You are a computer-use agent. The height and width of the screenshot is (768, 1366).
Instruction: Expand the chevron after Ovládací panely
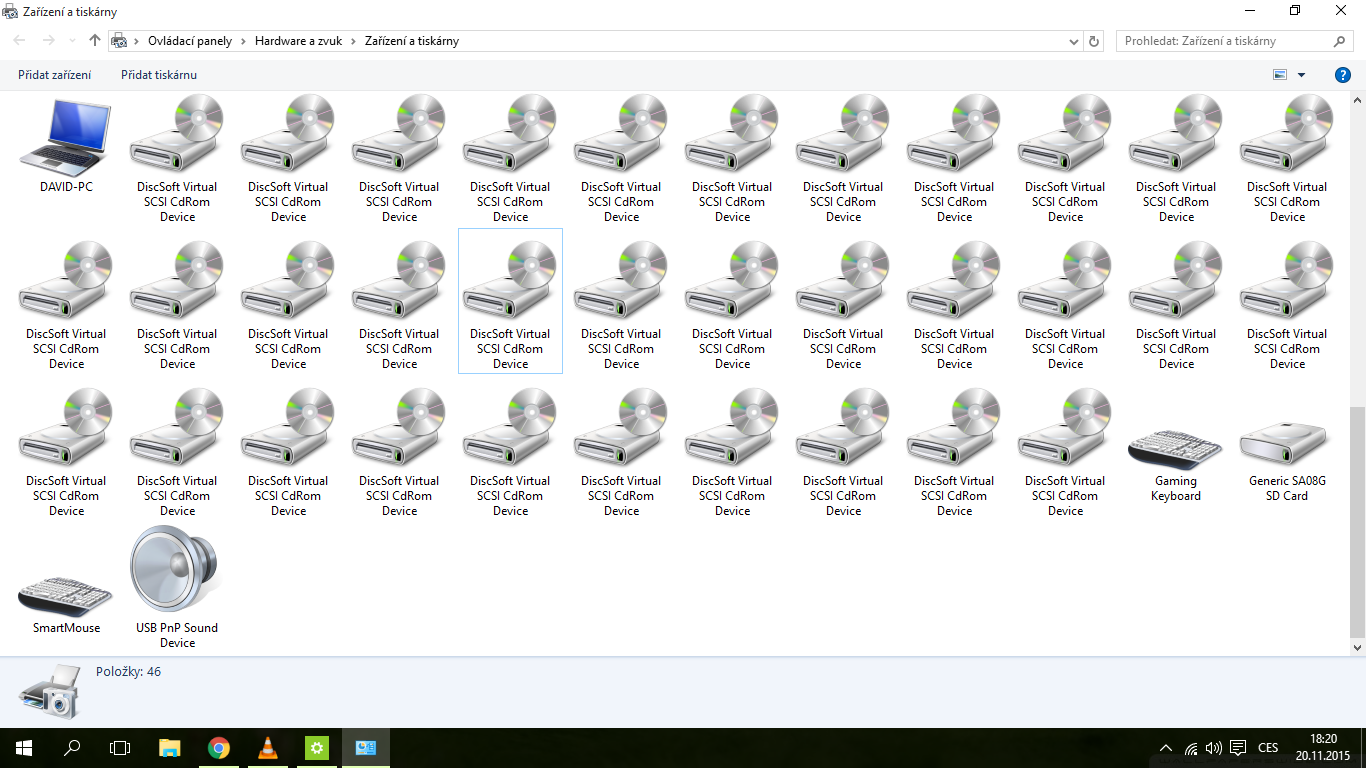point(243,41)
